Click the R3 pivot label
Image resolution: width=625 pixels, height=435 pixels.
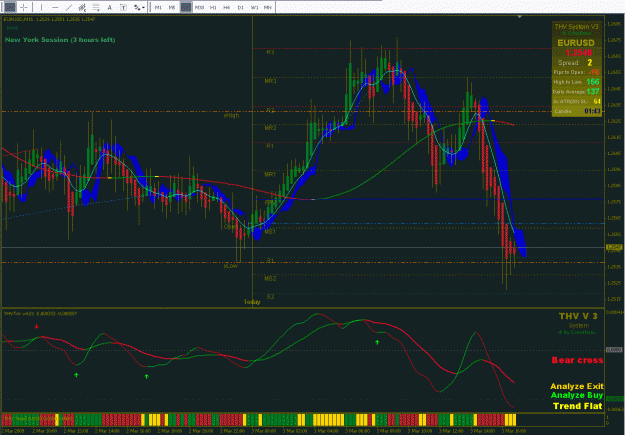270,52
